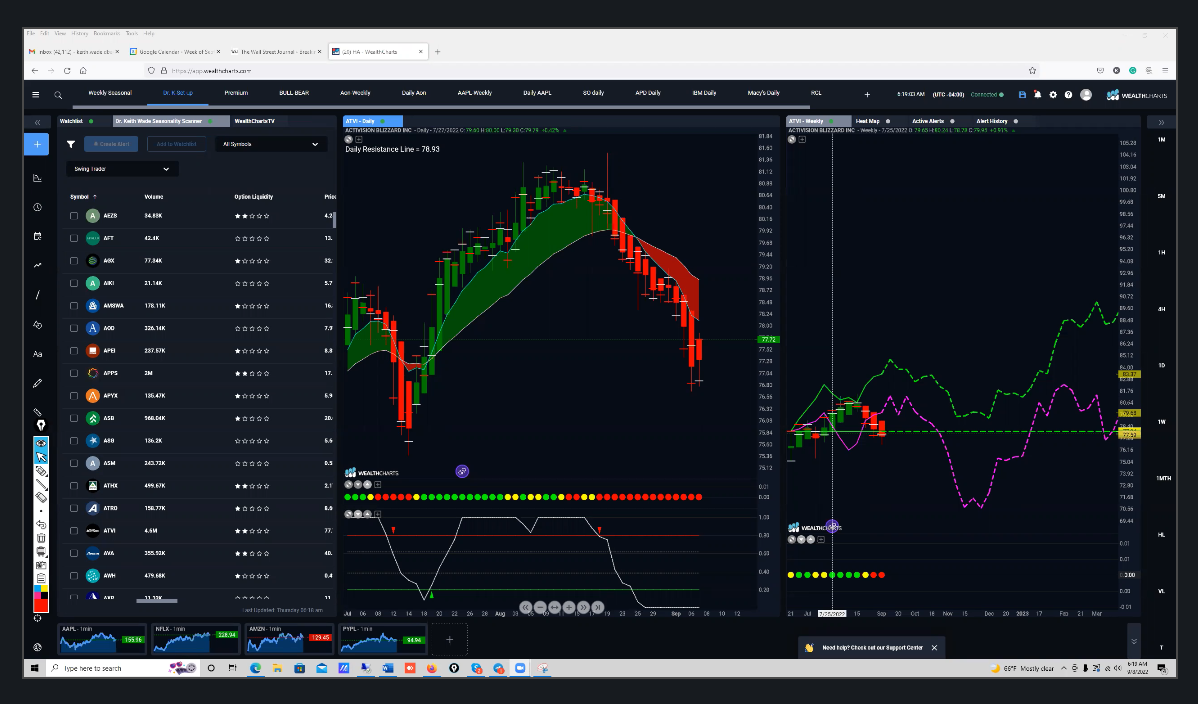Open the calendar icon in left sidebar
Screen dimensions: 1198x704
pos(37,236)
